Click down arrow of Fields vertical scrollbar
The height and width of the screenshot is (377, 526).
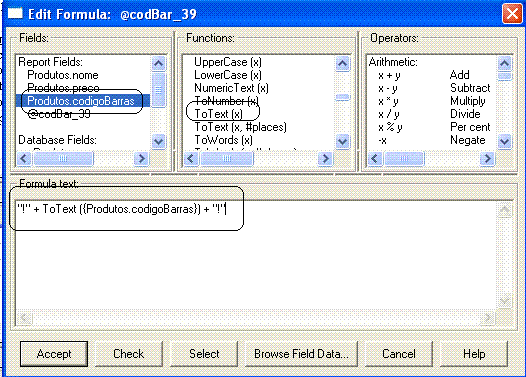click(158, 141)
